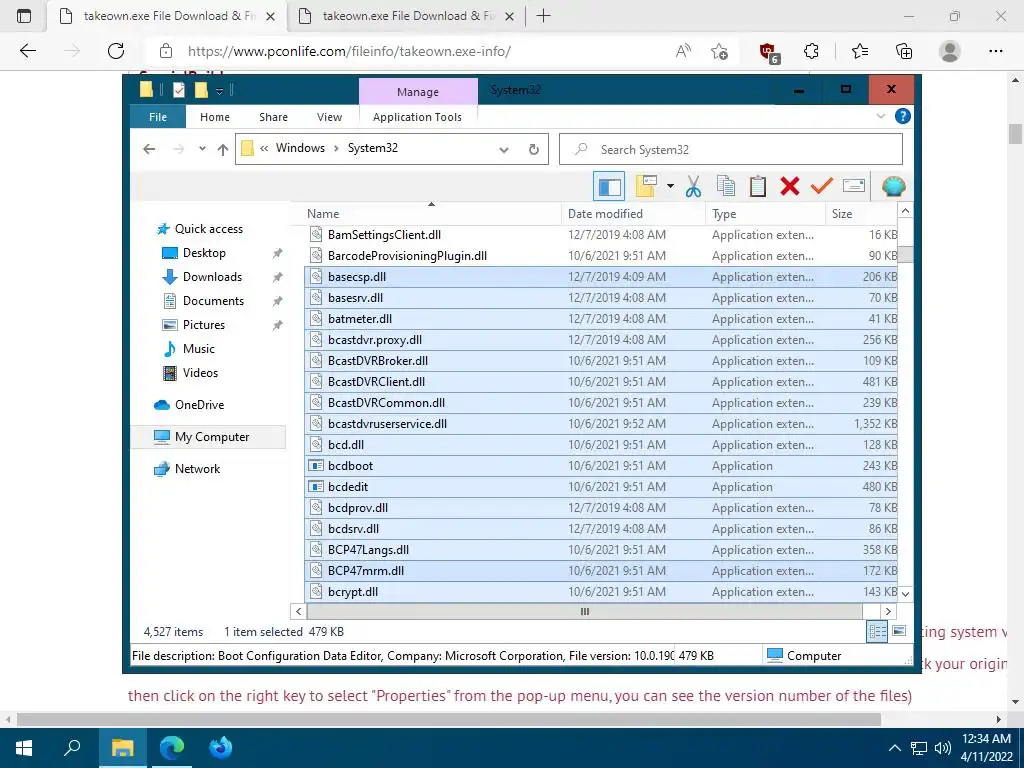This screenshot has width=1024, height=768.
Task: Go back in Explorer navigation
Action: tap(149, 150)
